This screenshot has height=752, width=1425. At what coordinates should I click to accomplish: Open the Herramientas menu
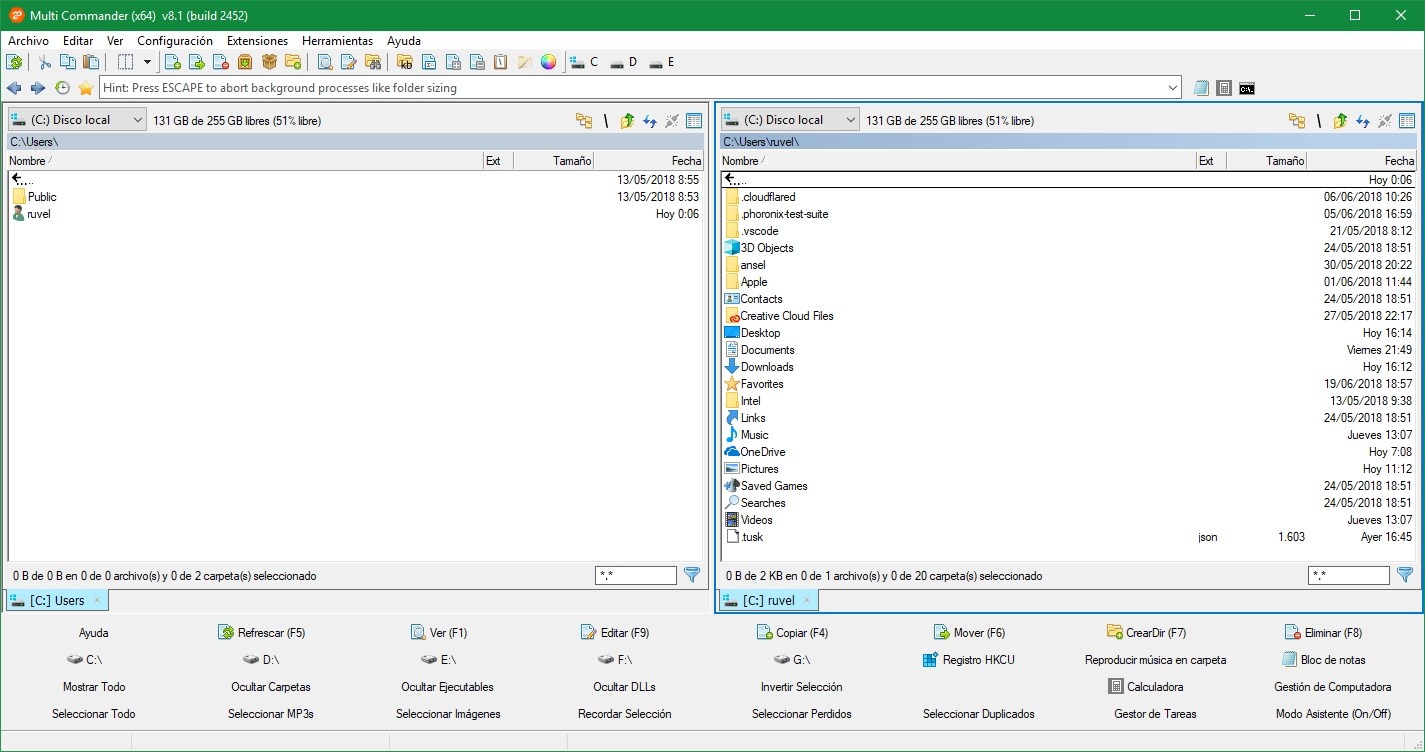(x=337, y=41)
